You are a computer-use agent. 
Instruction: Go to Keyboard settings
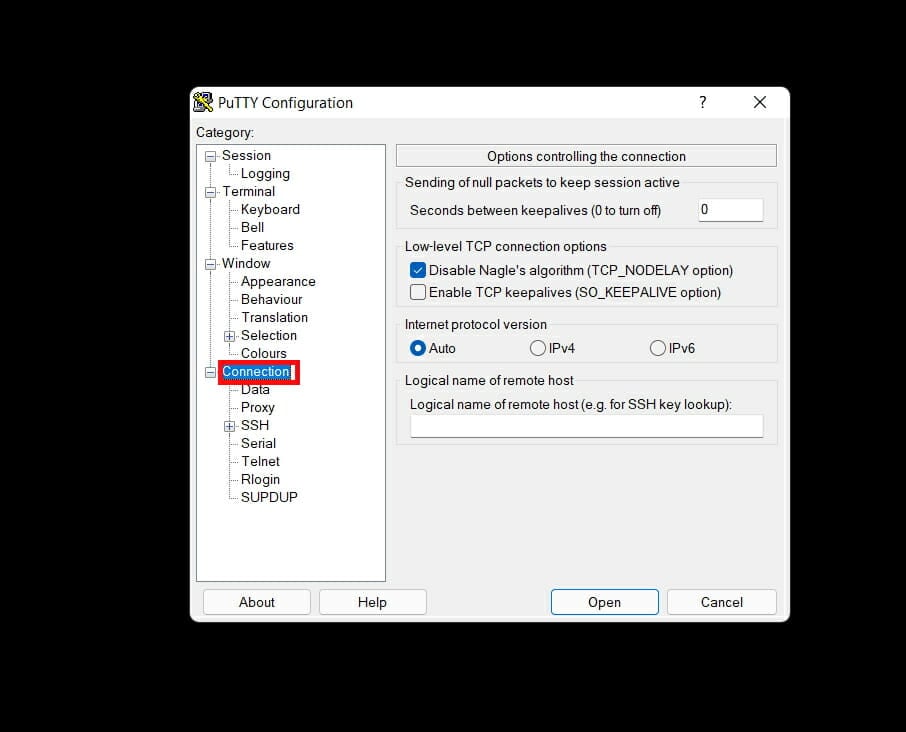(270, 209)
